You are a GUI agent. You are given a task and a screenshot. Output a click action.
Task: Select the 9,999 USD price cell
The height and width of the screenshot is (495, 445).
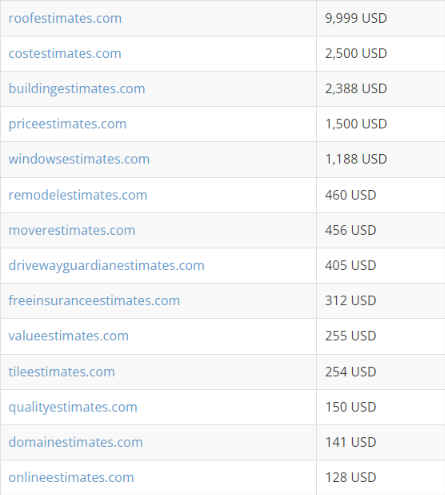[x=381, y=18]
